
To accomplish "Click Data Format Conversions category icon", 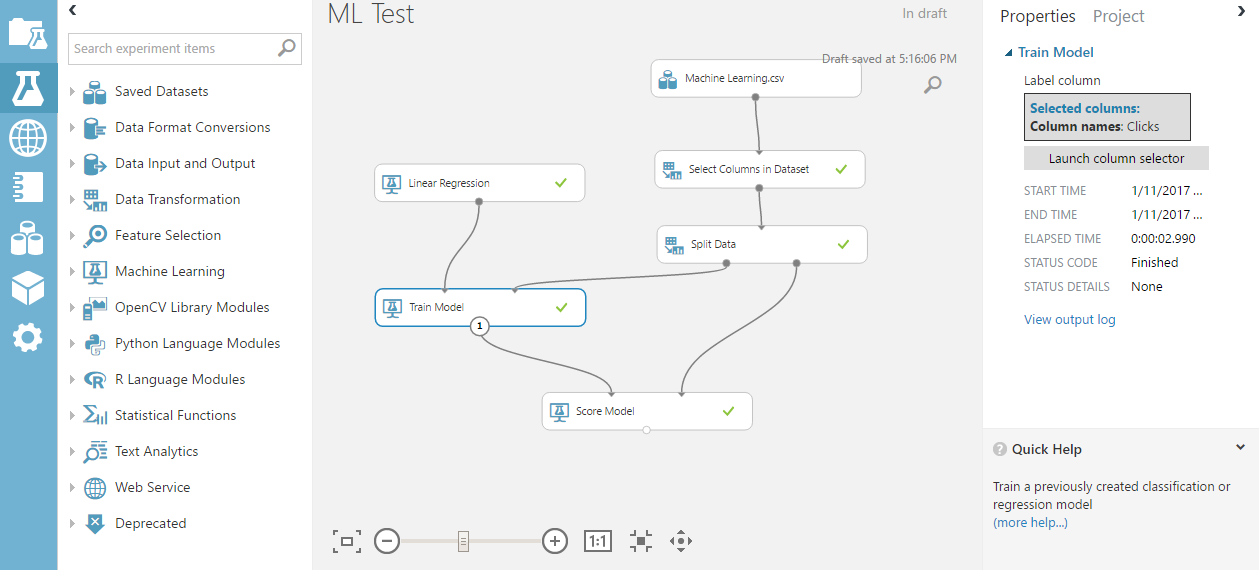I will point(95,128).
